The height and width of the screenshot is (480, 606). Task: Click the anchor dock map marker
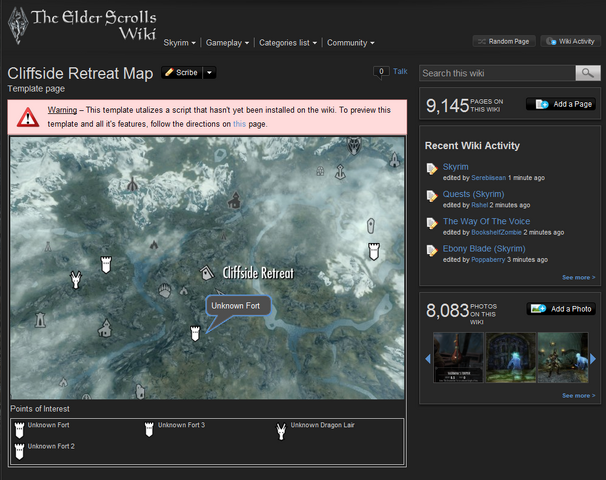tap(340, 172)
